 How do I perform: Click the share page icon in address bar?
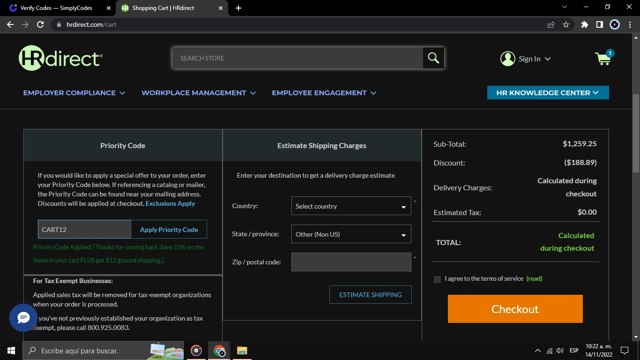point(551,24)
